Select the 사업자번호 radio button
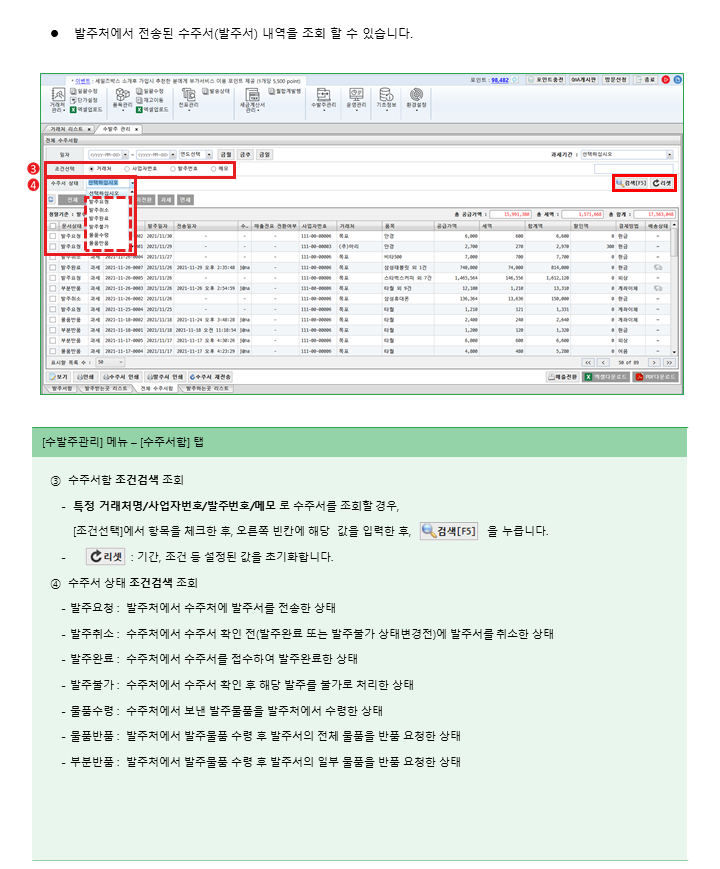The width and height of the screenshot is (720, 869). 127,169
